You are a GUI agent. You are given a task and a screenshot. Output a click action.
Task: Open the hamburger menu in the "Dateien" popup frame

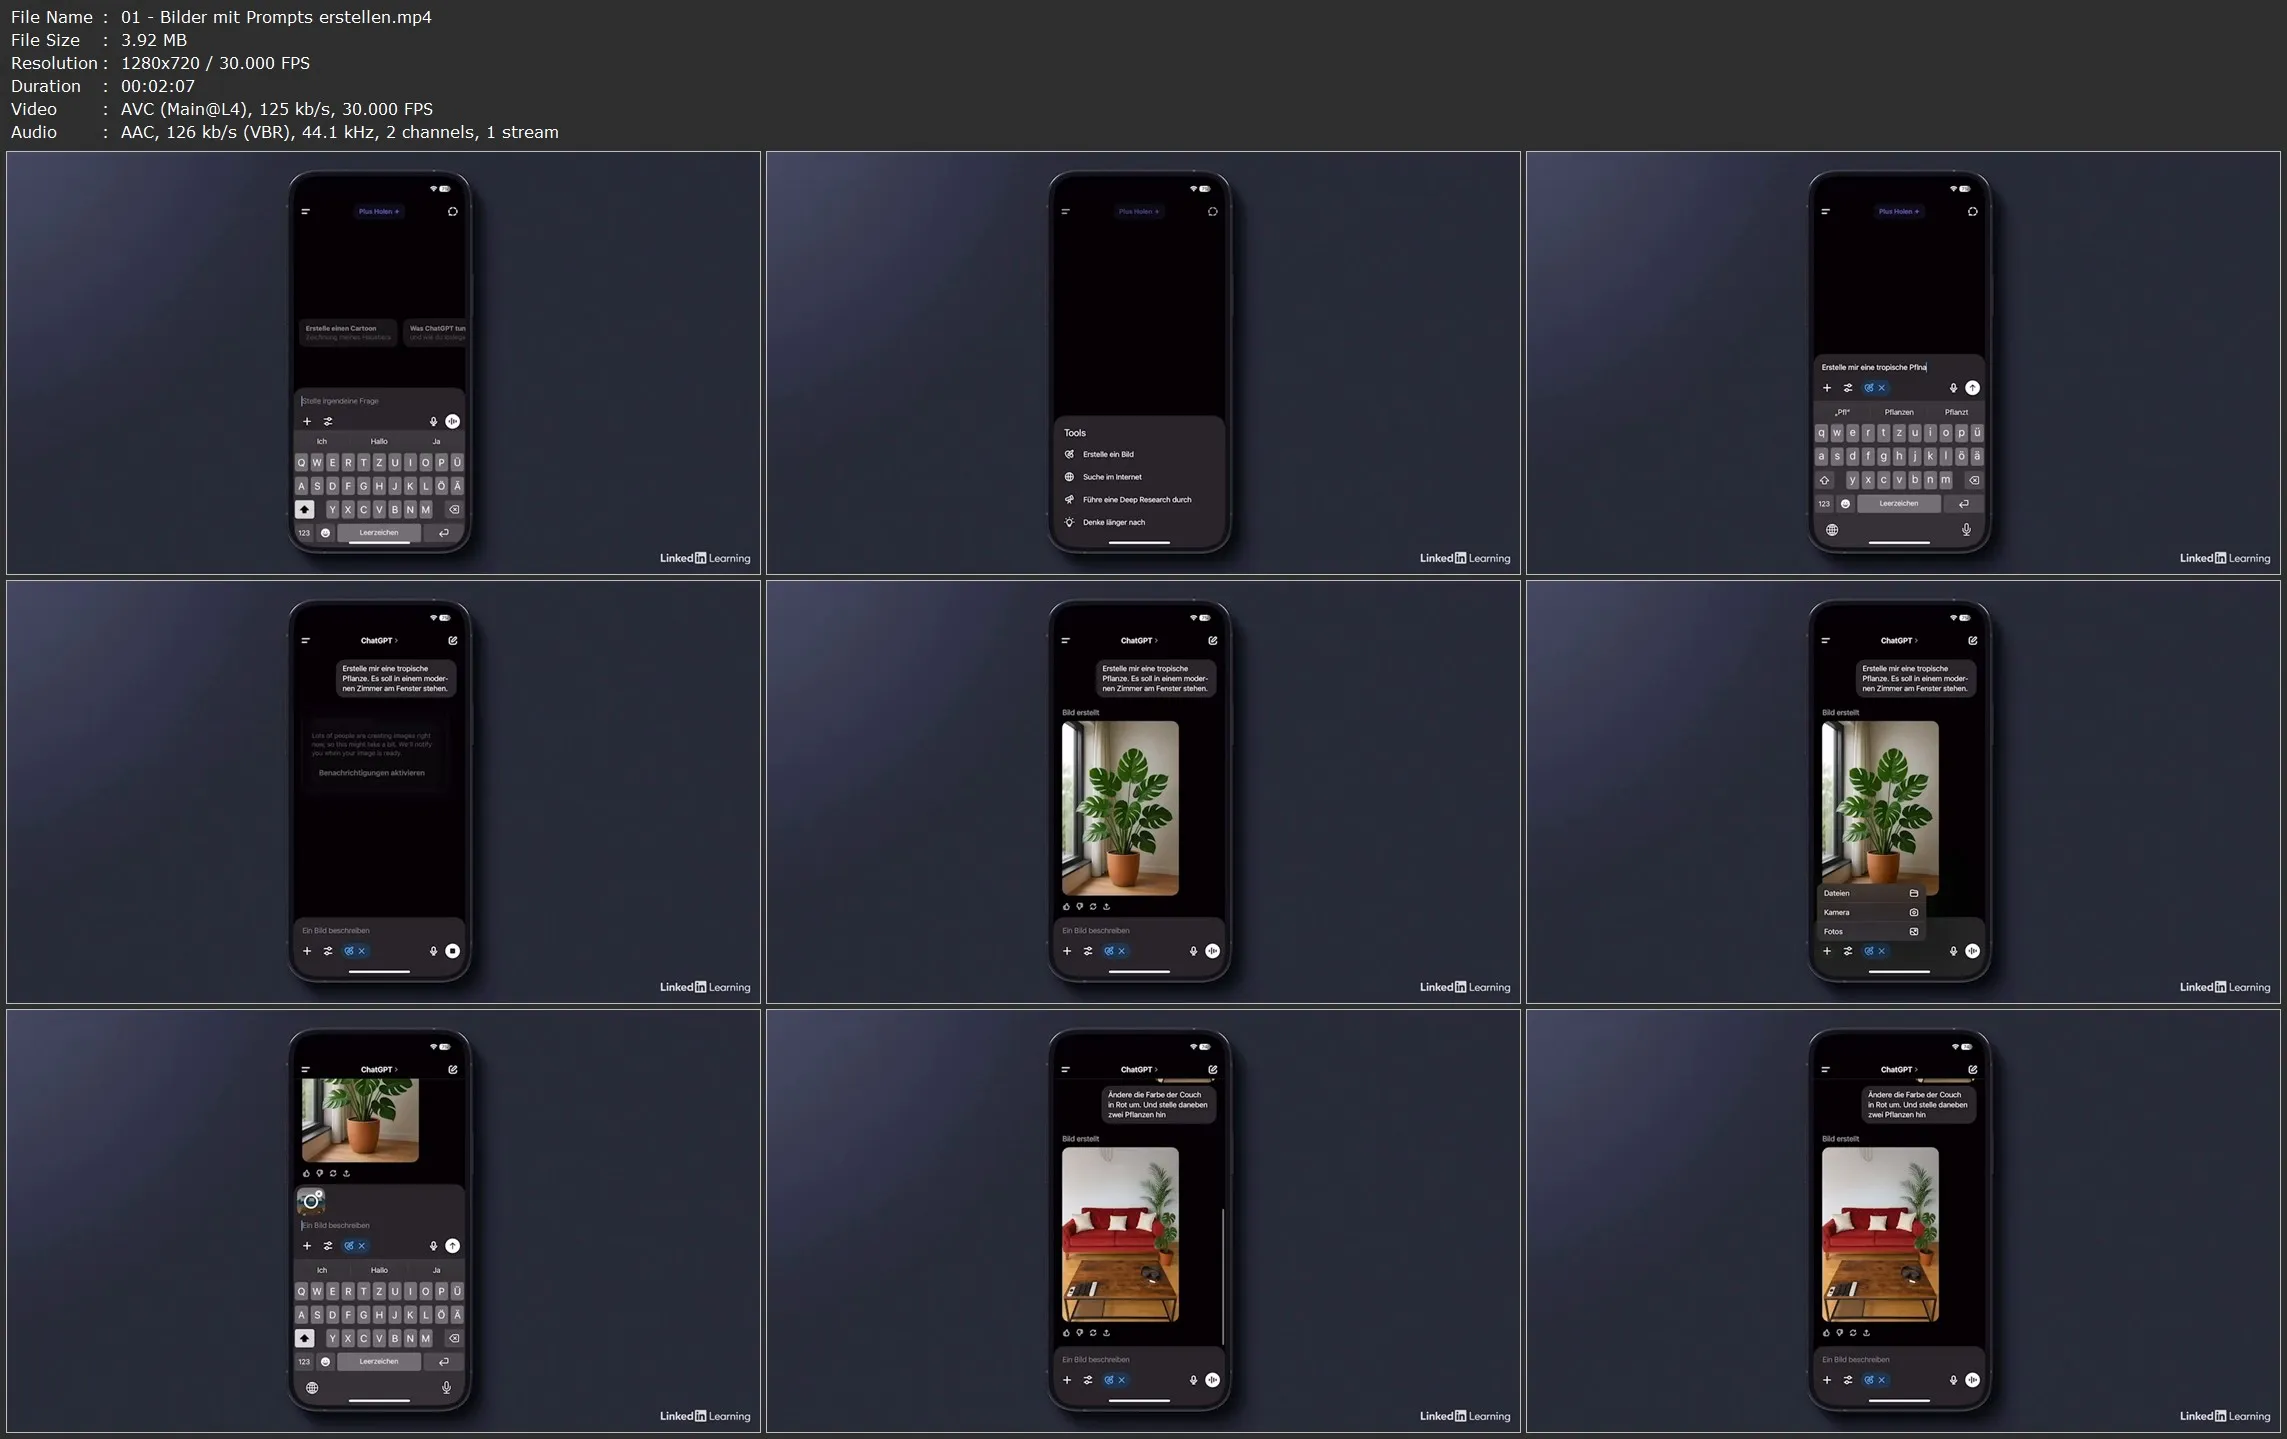1826,641
